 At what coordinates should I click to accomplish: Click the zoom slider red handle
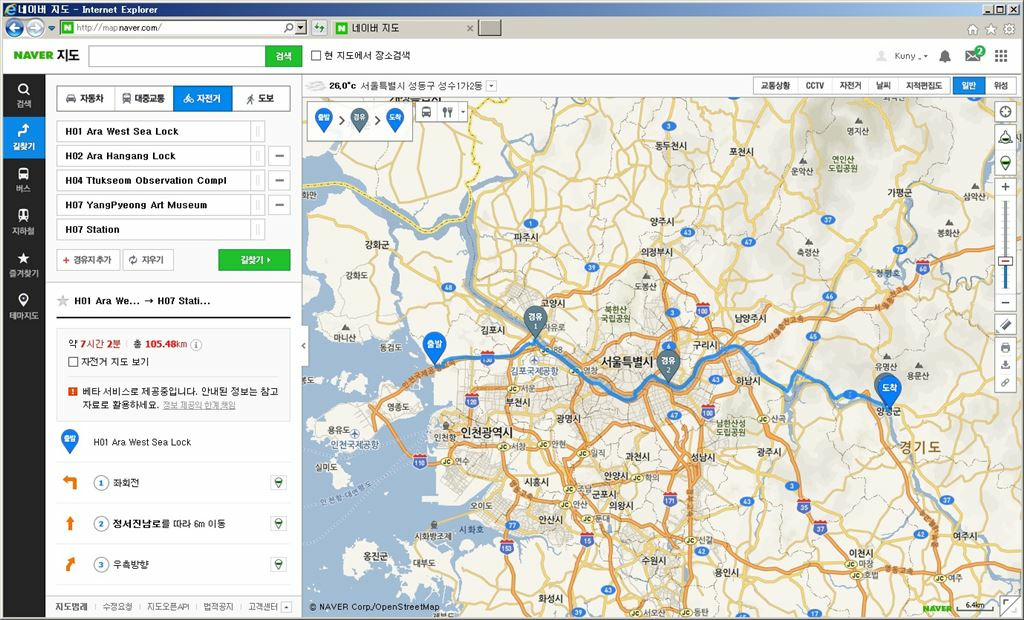[x=1006, y=261]
